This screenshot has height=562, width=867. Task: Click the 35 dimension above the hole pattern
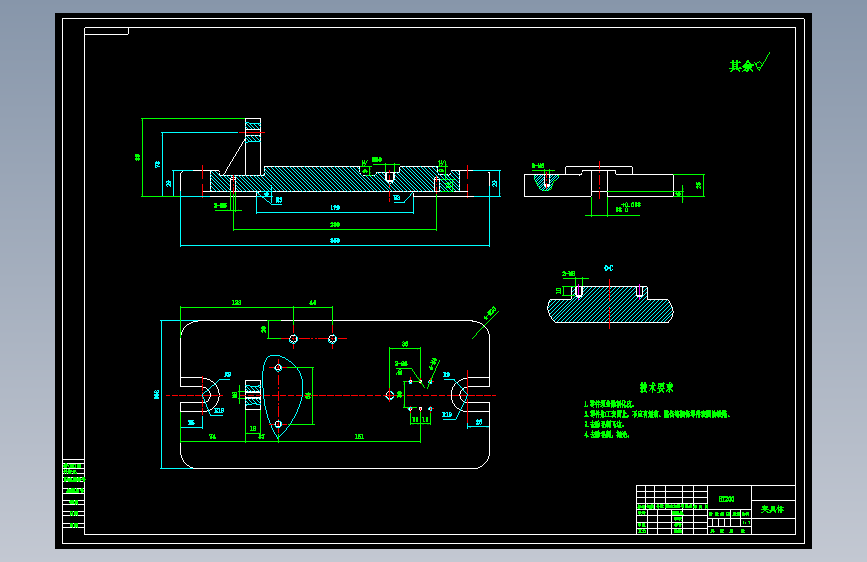click(405, 344)
